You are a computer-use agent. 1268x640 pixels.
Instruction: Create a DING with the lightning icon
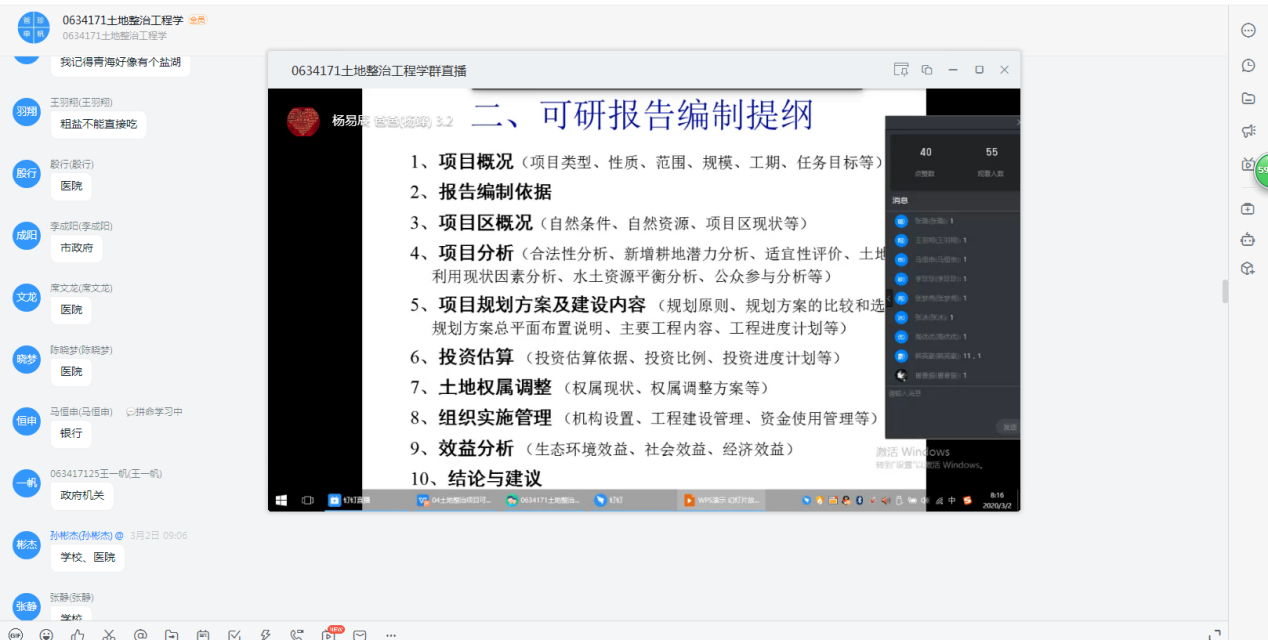pos(265,633)
